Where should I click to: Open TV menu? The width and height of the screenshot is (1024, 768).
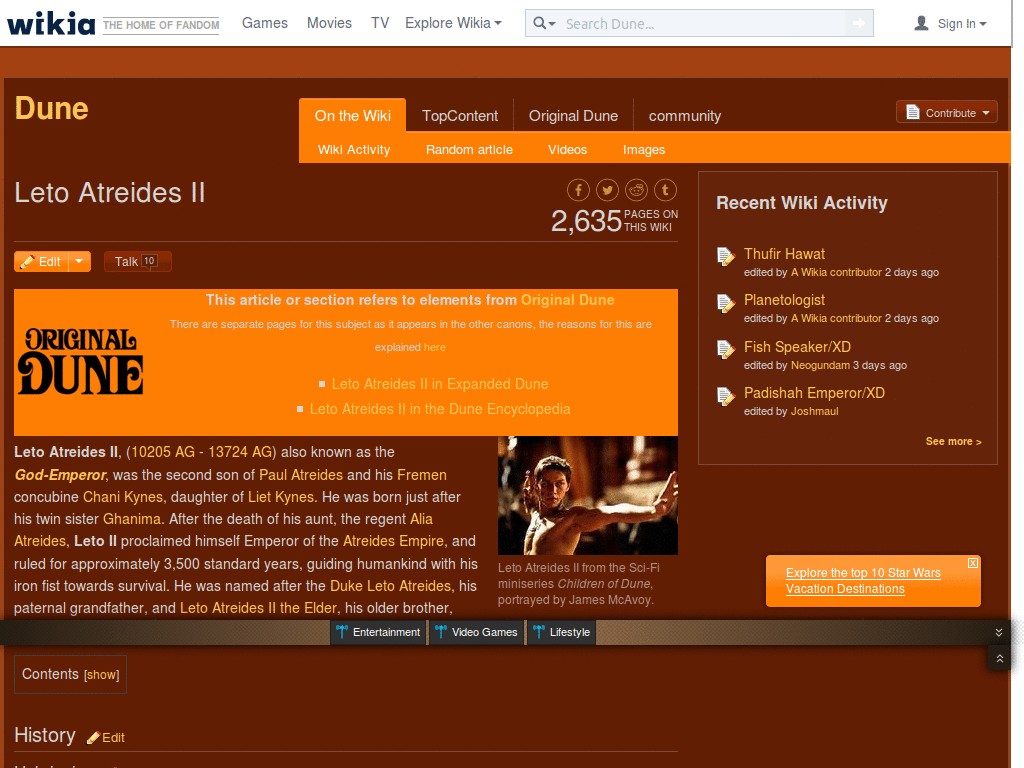[380, 24]
